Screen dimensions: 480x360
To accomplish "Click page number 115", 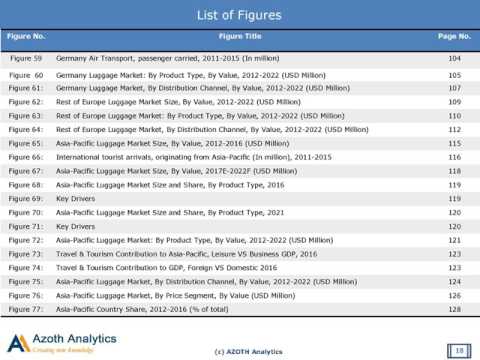I will 455,144.
